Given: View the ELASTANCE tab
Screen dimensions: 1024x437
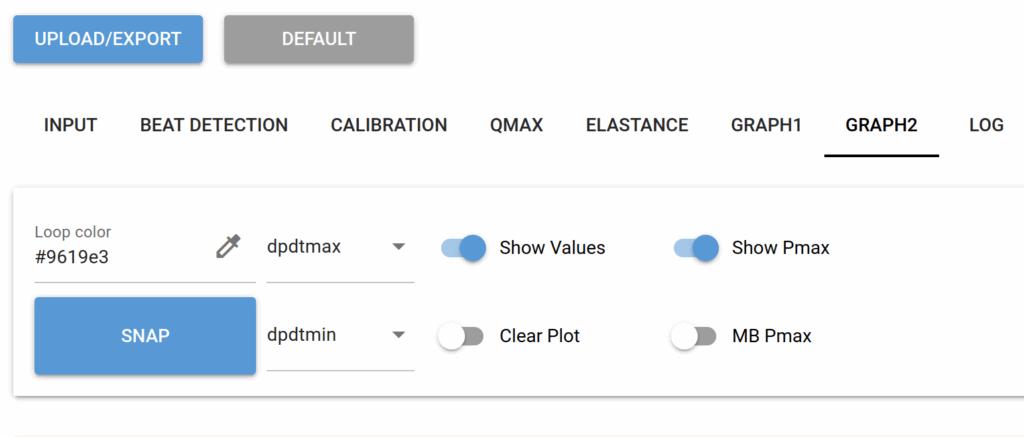Looking at the screenshot, I should point(637,125).
